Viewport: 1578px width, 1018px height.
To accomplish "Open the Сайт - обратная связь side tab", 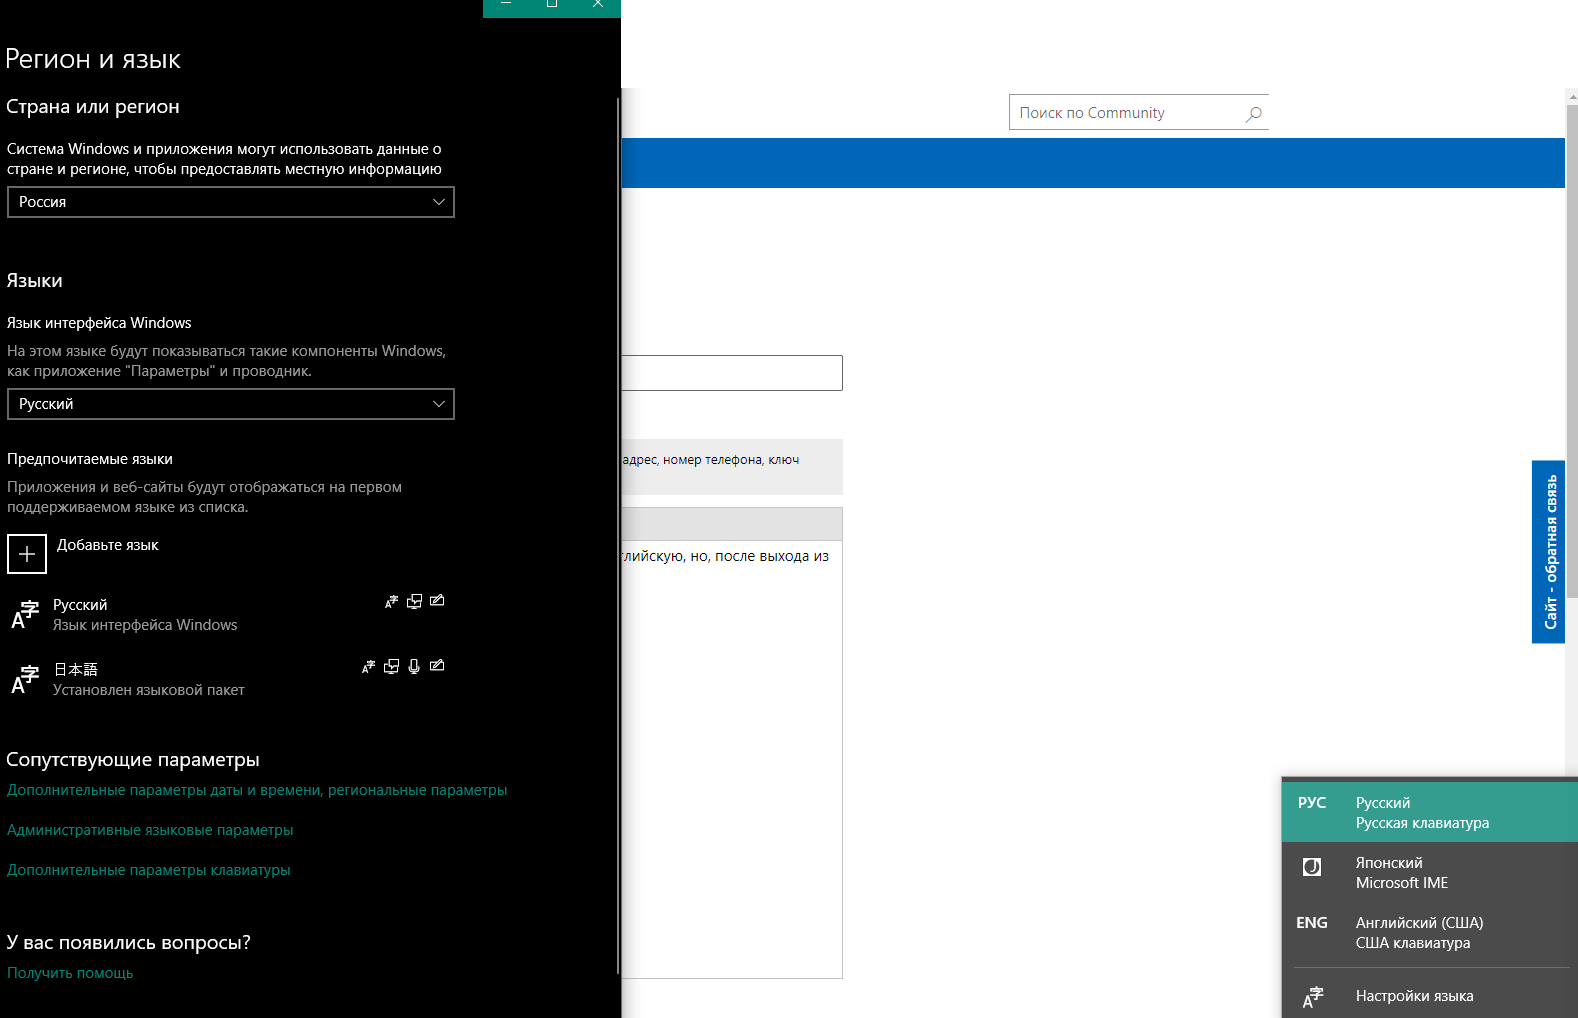I will (1549, 552).
